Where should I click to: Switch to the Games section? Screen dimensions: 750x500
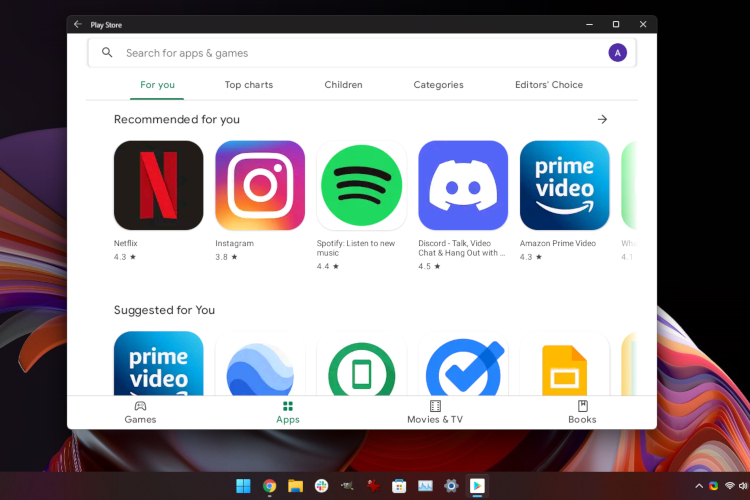click(x=140, y=412)
